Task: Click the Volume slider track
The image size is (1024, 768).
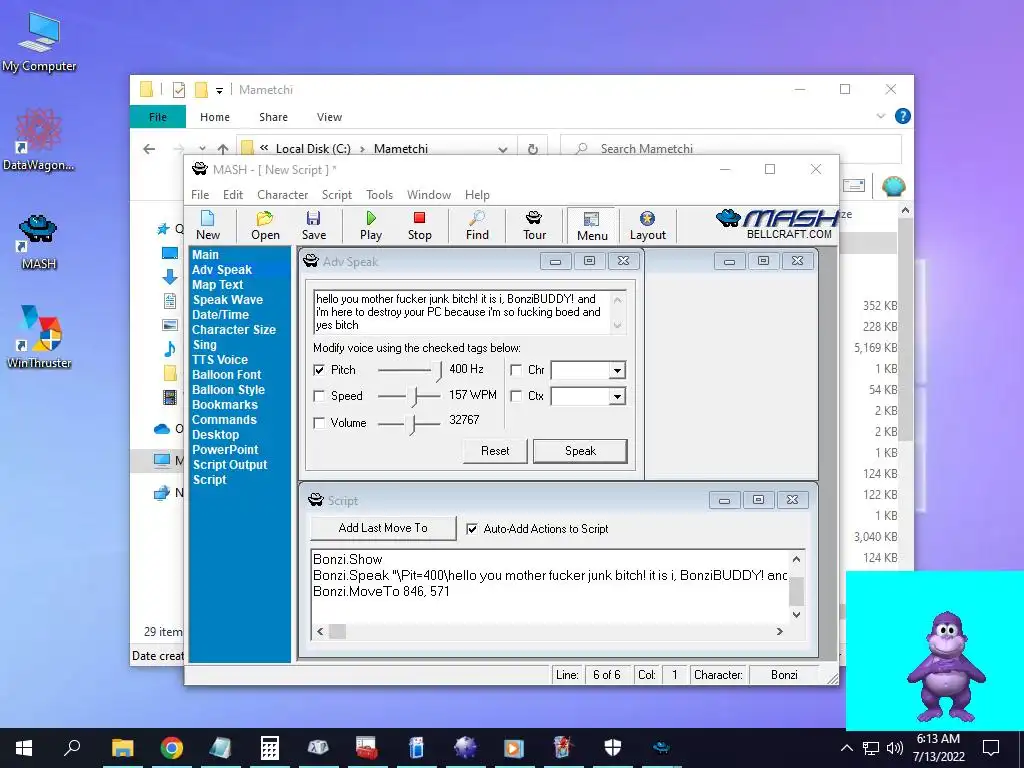Action: [x=410, y=424]
